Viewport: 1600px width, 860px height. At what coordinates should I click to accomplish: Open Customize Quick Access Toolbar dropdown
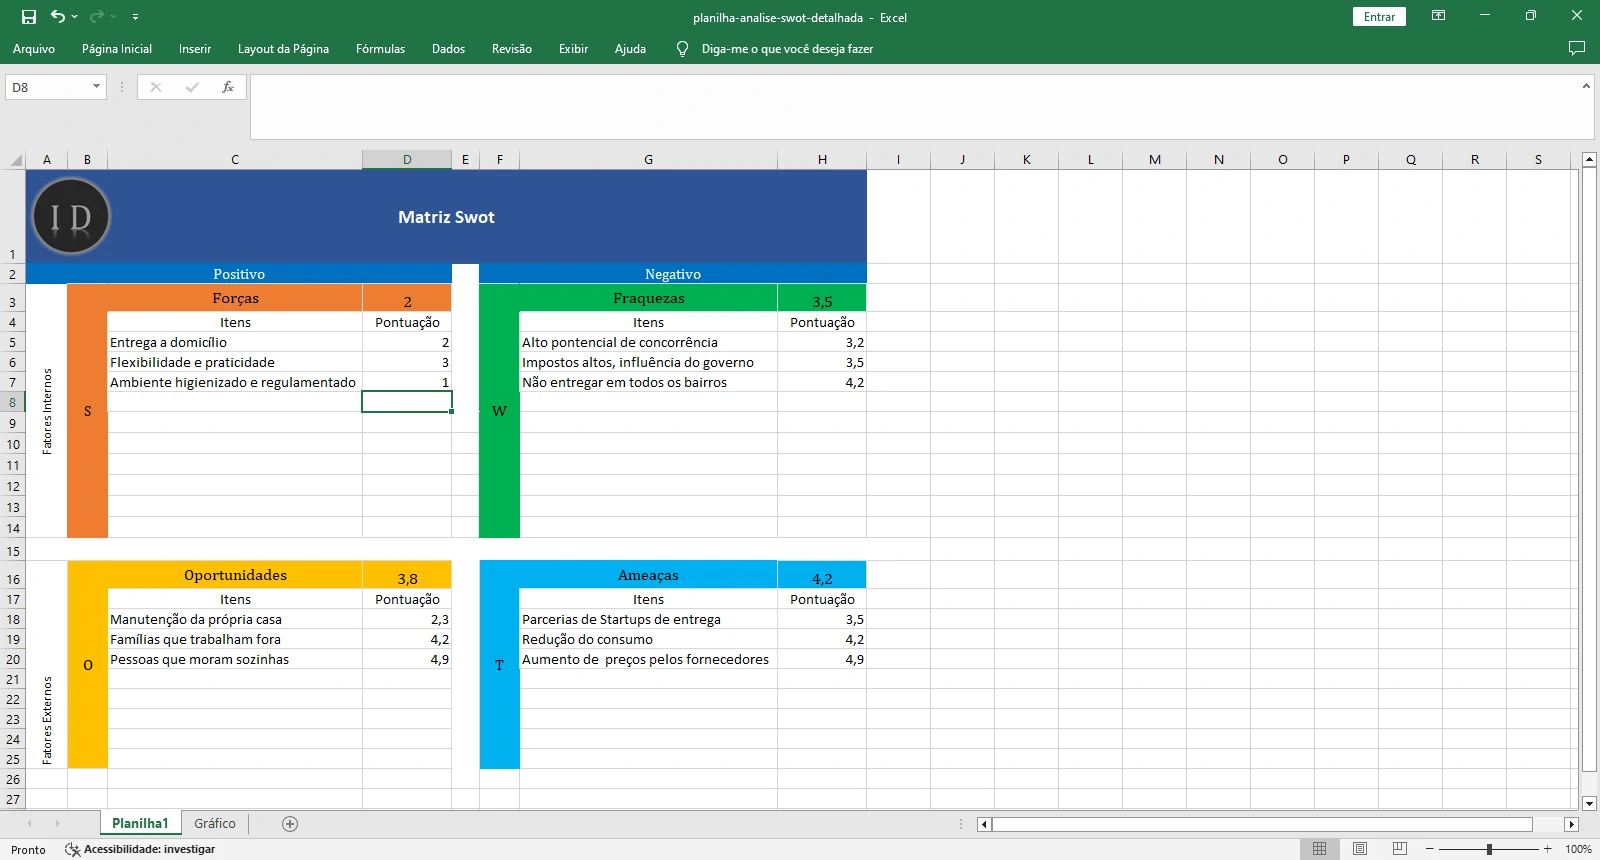tap(135, 17)
